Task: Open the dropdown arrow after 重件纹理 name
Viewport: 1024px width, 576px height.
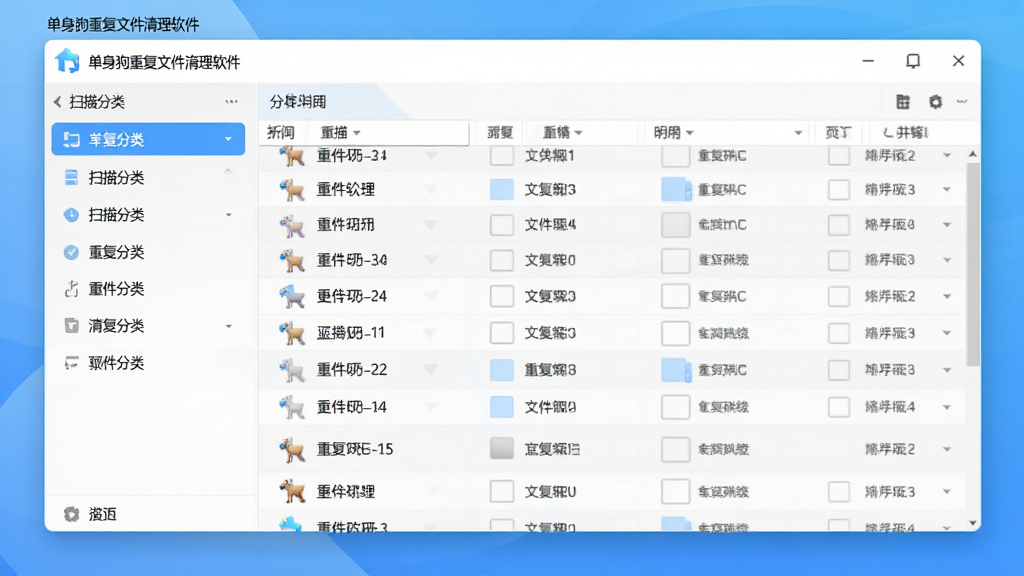Action: [x=430, y=189]
